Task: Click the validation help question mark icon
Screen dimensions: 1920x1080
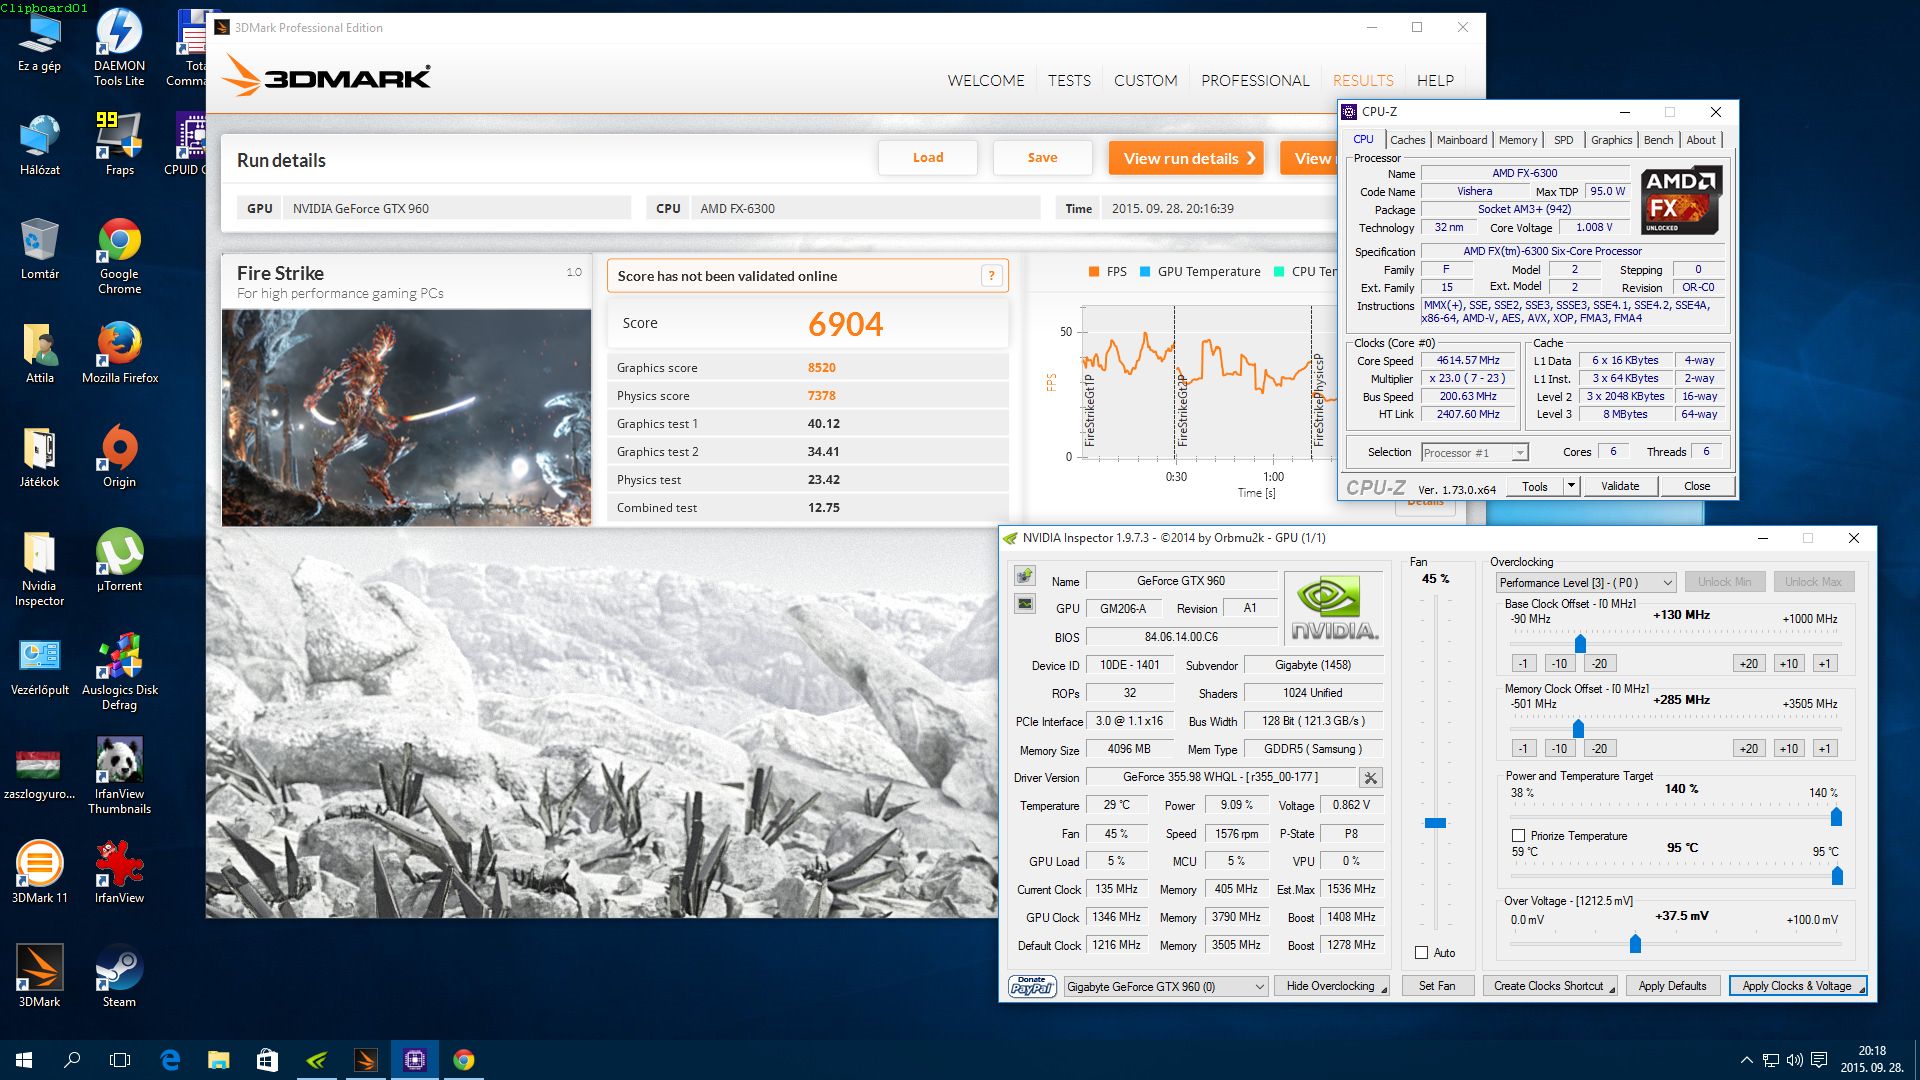Action: [991, 276]
